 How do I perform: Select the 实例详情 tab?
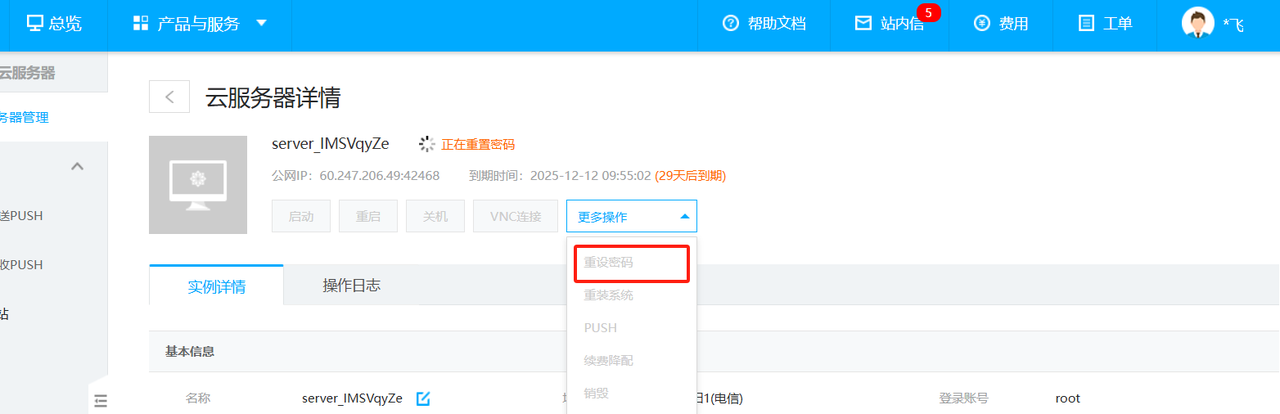click(x=216, y=287)
